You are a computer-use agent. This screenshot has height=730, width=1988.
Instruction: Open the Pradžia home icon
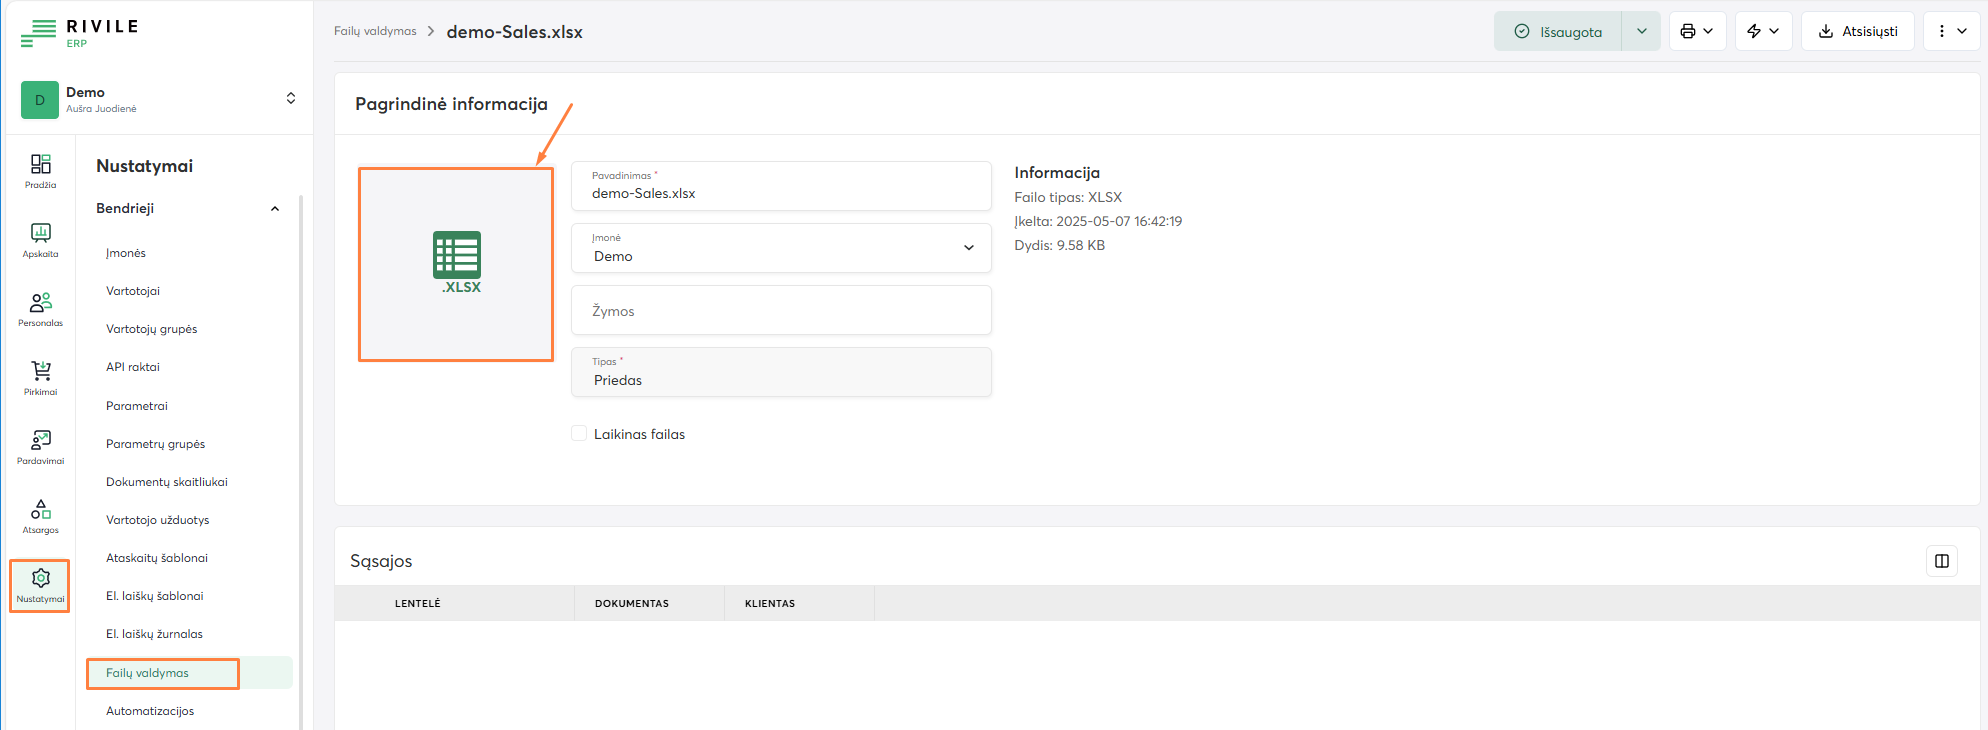pyautogui.click(x=40, y=170)
